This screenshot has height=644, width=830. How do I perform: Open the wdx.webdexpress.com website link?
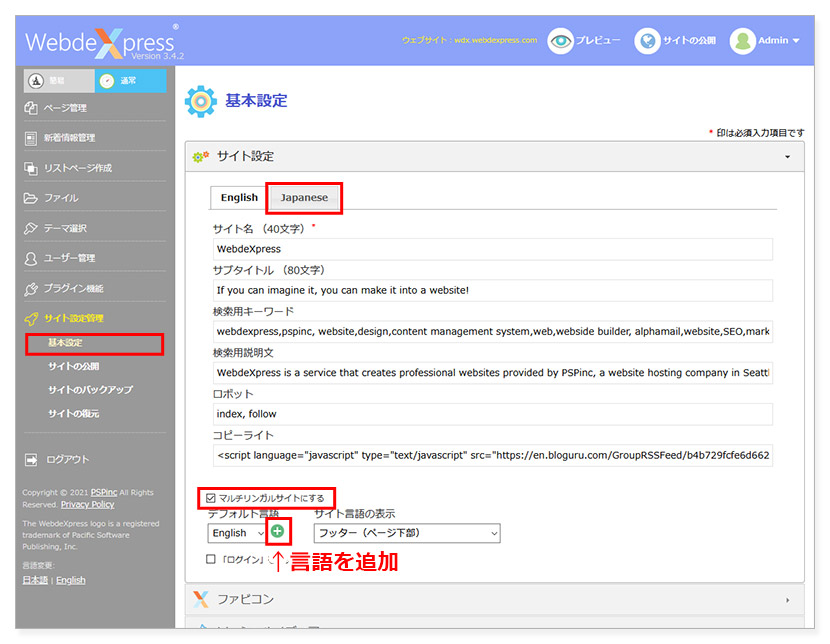495,40
